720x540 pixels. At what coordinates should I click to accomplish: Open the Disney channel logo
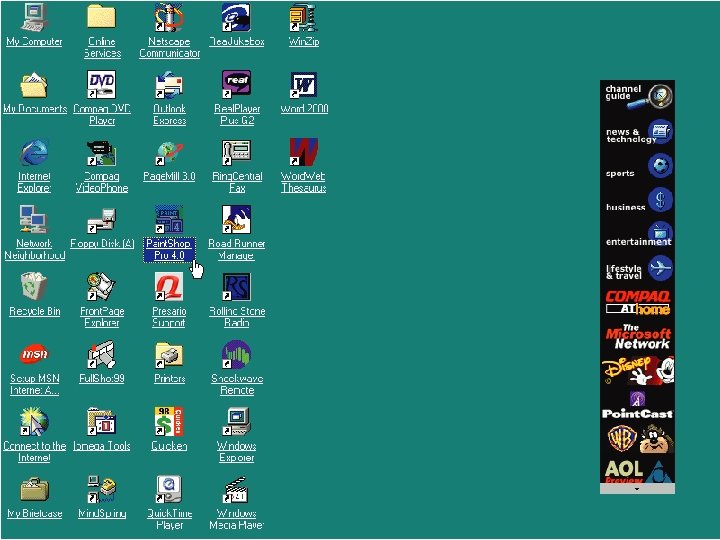click(x=637, y=371)
